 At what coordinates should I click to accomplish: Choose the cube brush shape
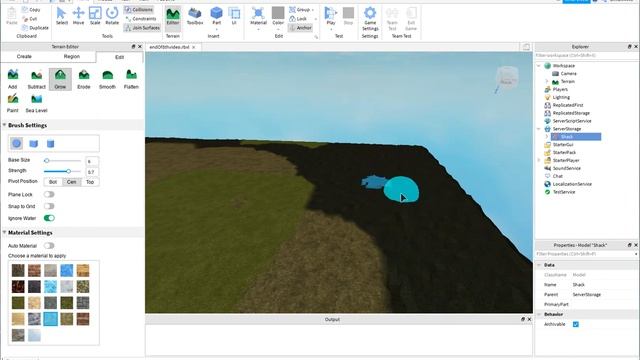tap(33, 143)
